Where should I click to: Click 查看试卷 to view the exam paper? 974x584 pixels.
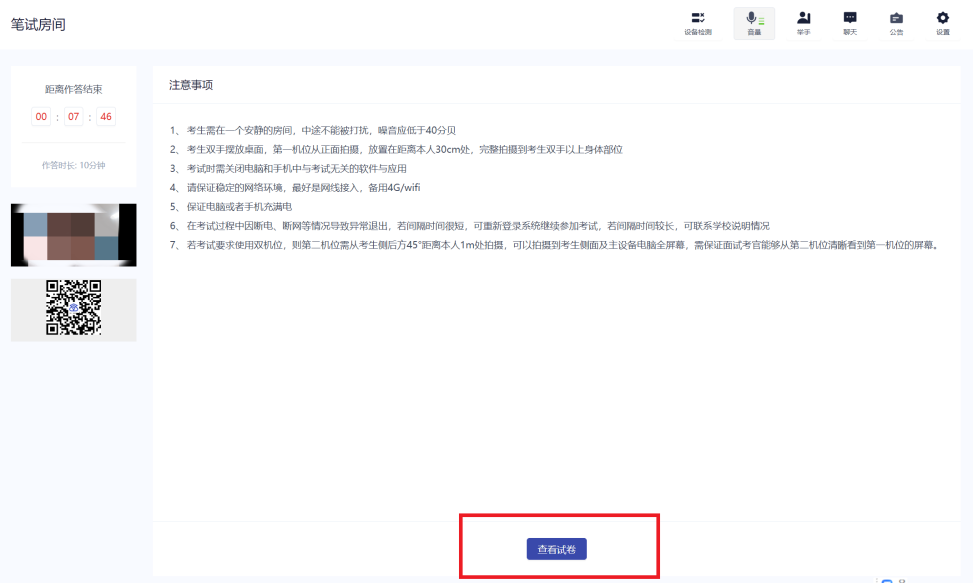(x=556, y=548)
